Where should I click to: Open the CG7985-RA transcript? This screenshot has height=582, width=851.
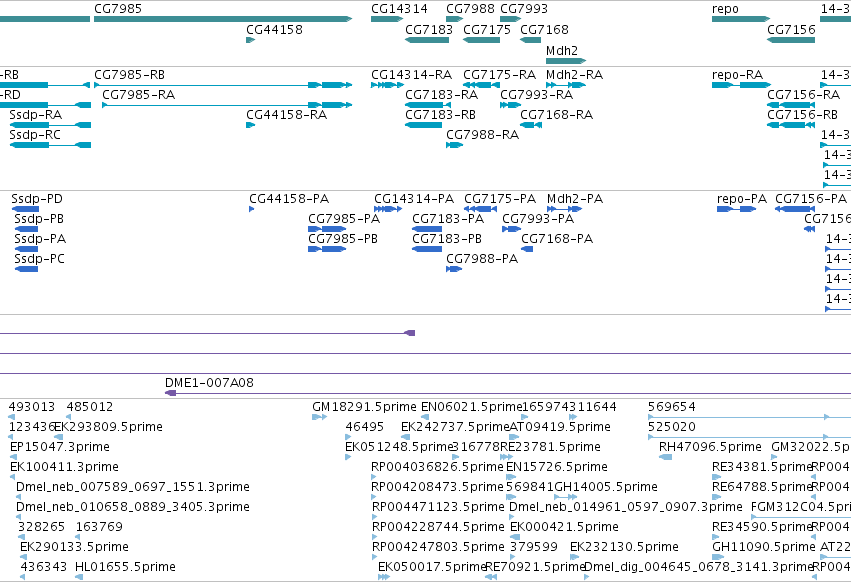(x=227, y=105)
